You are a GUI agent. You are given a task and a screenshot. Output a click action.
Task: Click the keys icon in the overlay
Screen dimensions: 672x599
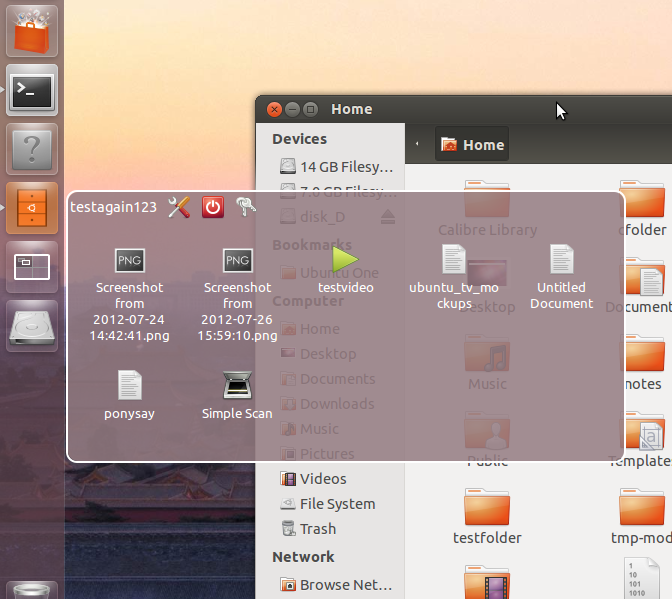point(246,207)
